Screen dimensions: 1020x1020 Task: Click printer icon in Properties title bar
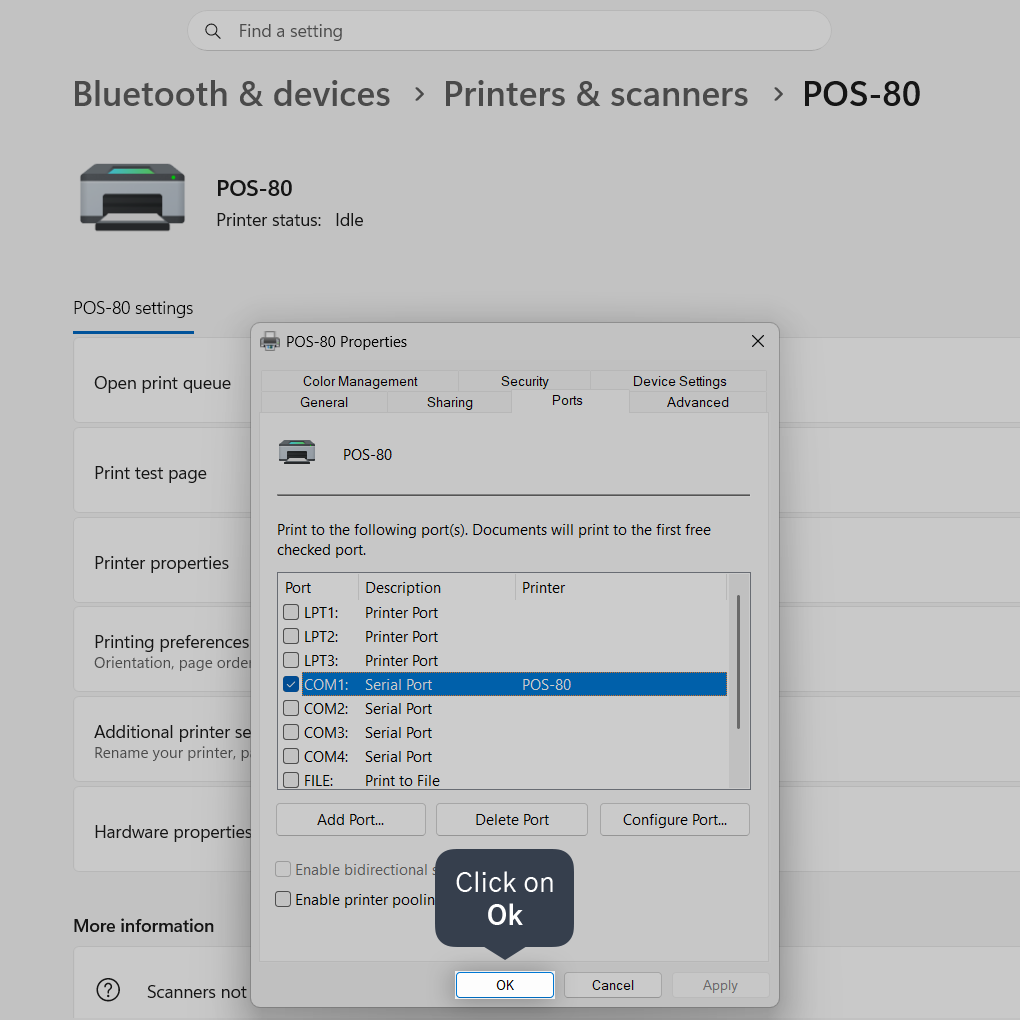(270, 341)
